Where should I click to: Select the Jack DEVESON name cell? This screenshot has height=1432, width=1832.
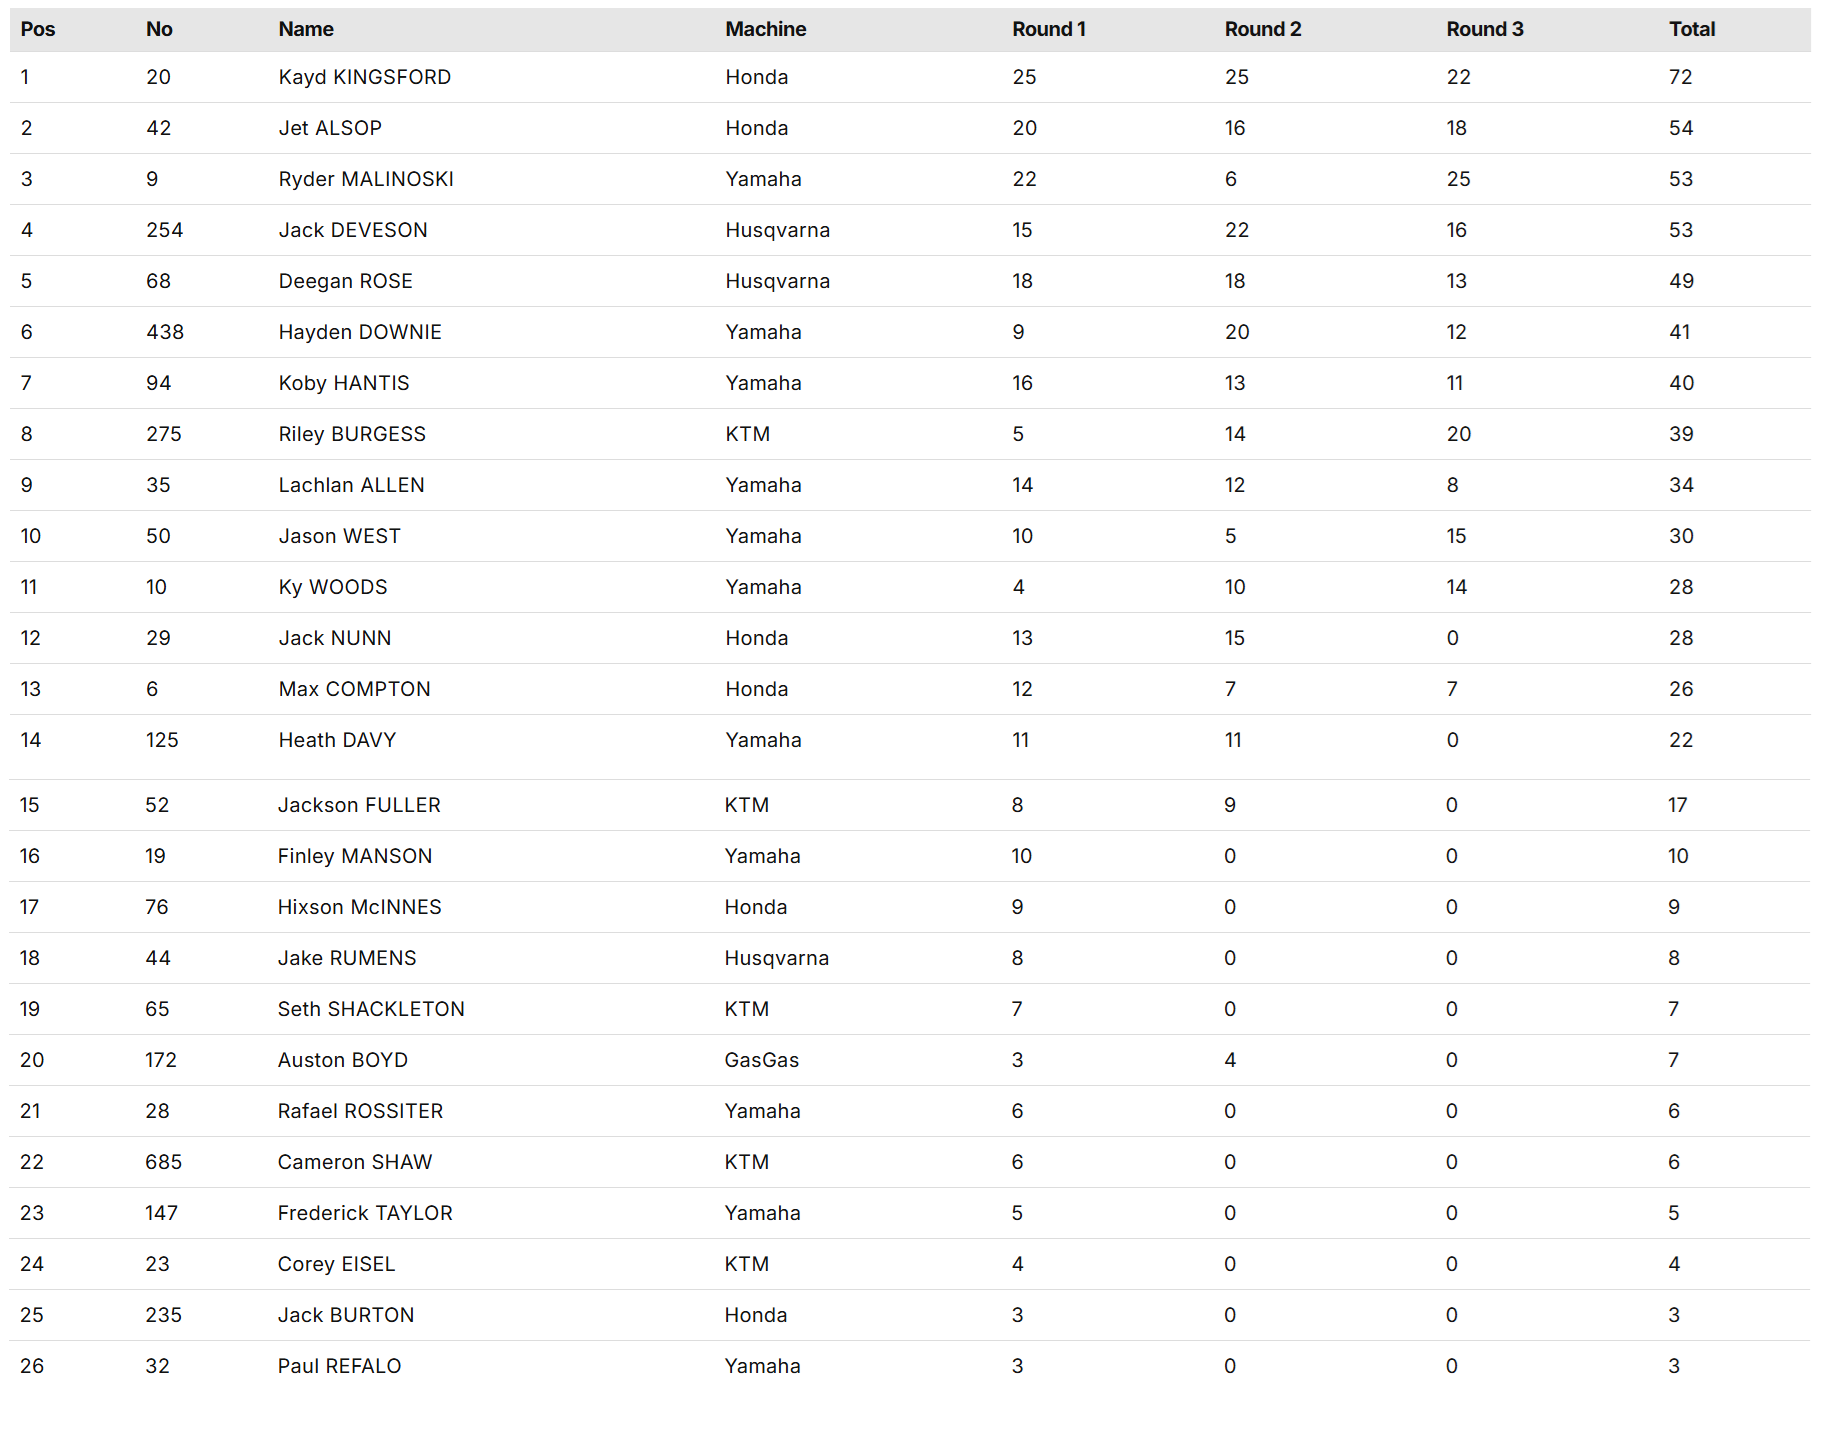click(x=353, y=230)
